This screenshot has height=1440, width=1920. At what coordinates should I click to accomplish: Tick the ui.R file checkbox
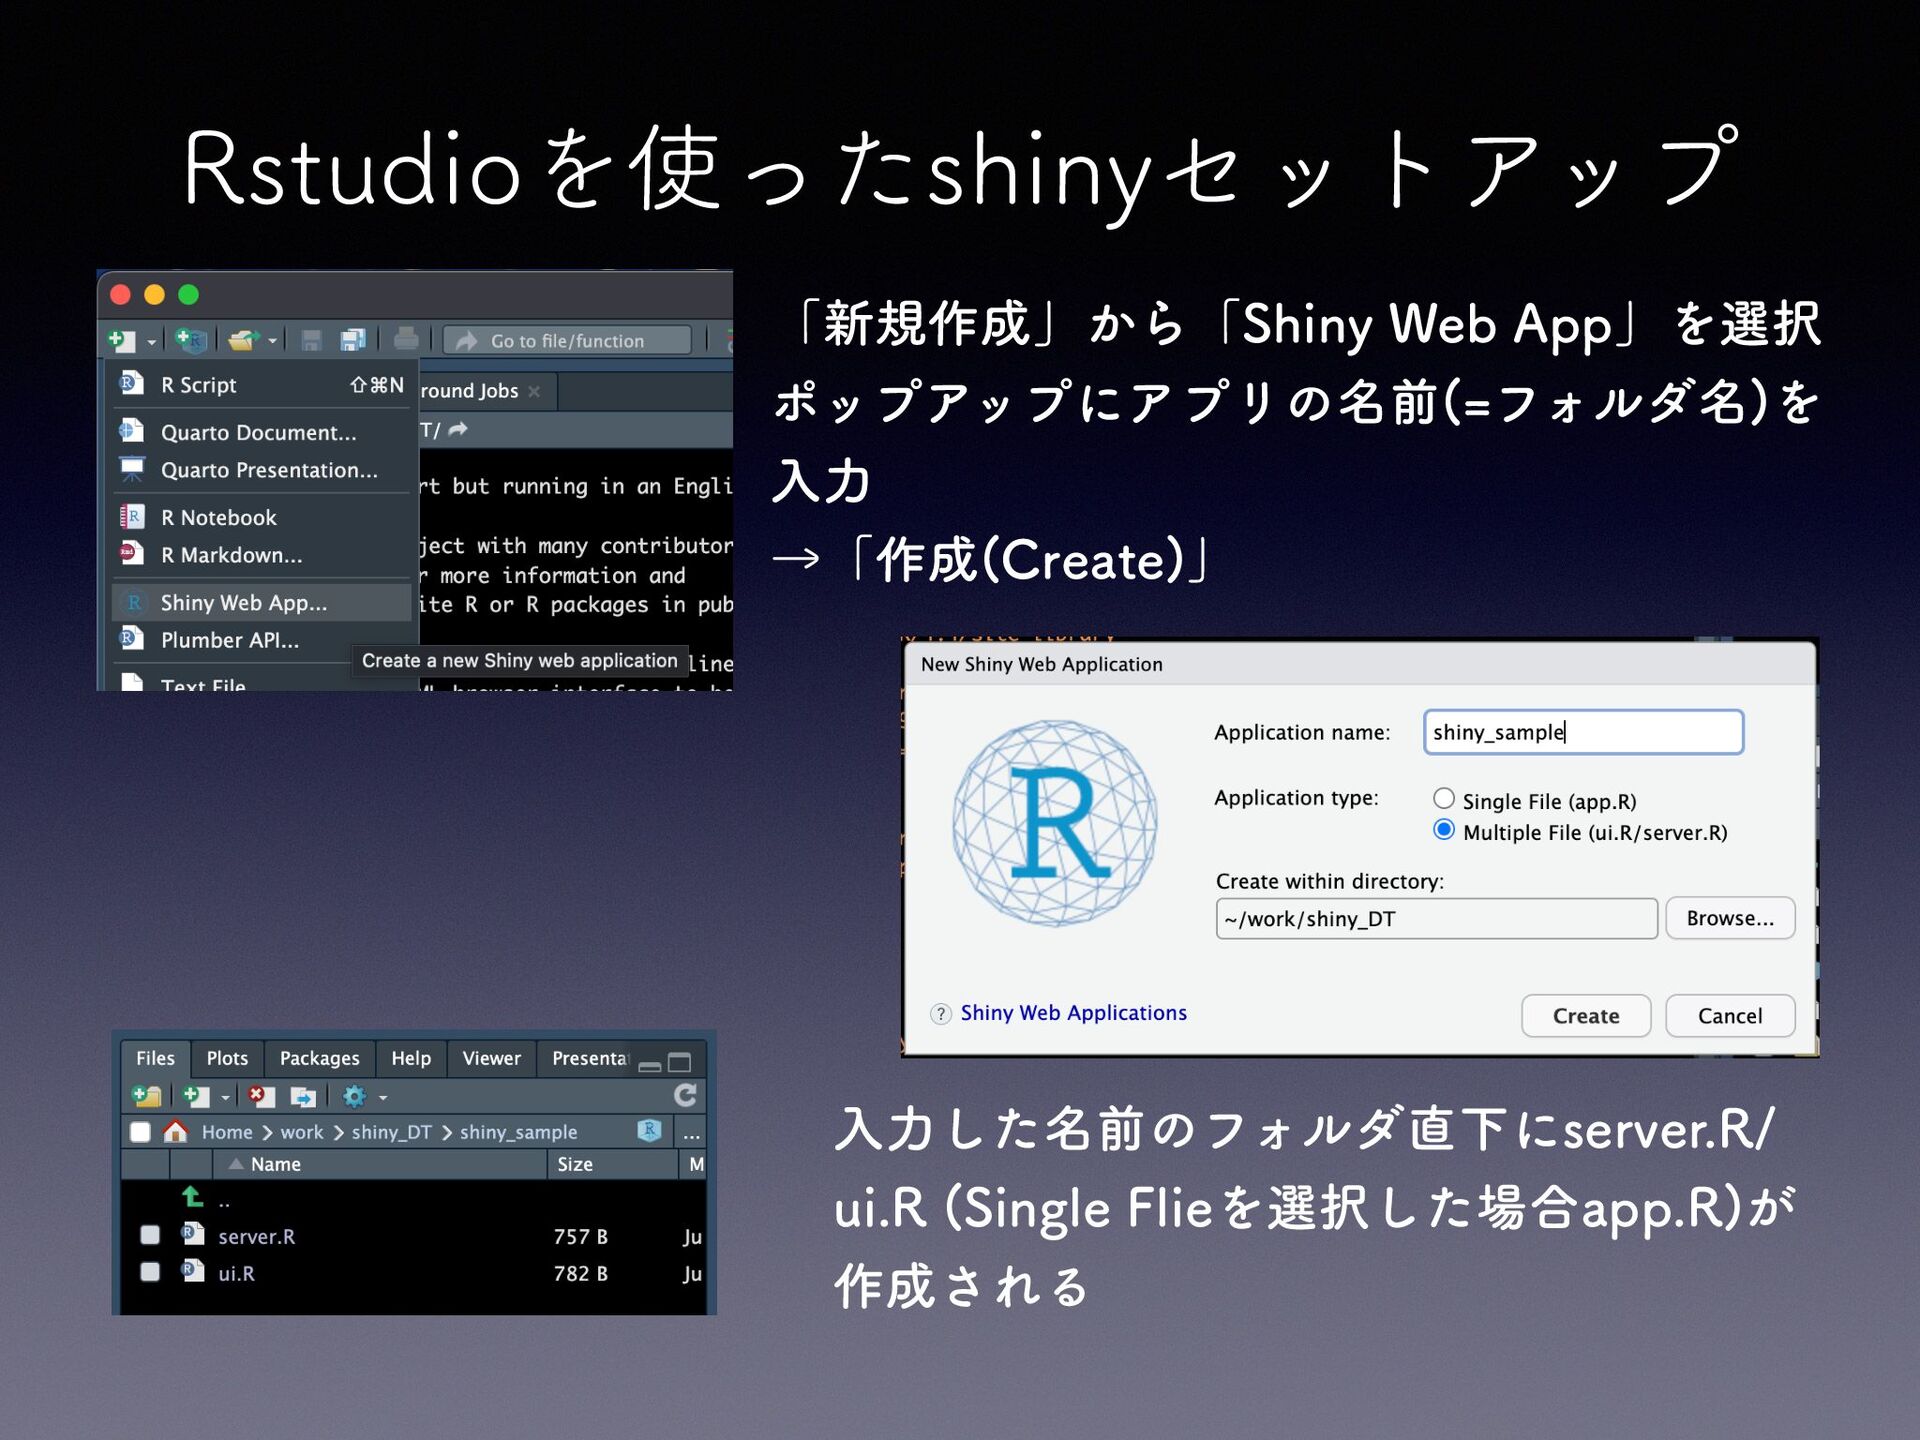click(150, 1272)
